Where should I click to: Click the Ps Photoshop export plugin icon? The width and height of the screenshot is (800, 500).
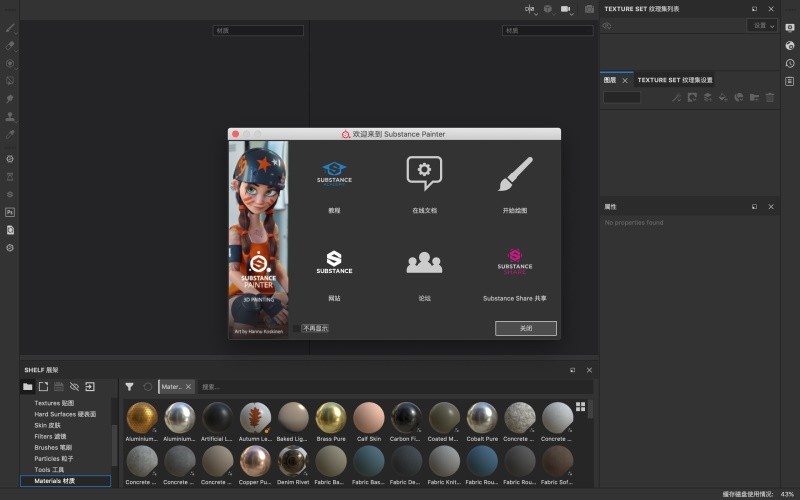[10, 212]
